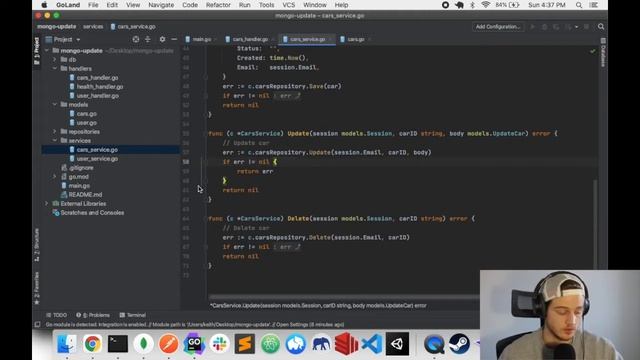Select health_handler.go in project tree
This screenshot has height=360, width=640.
(x=100, y=87)
